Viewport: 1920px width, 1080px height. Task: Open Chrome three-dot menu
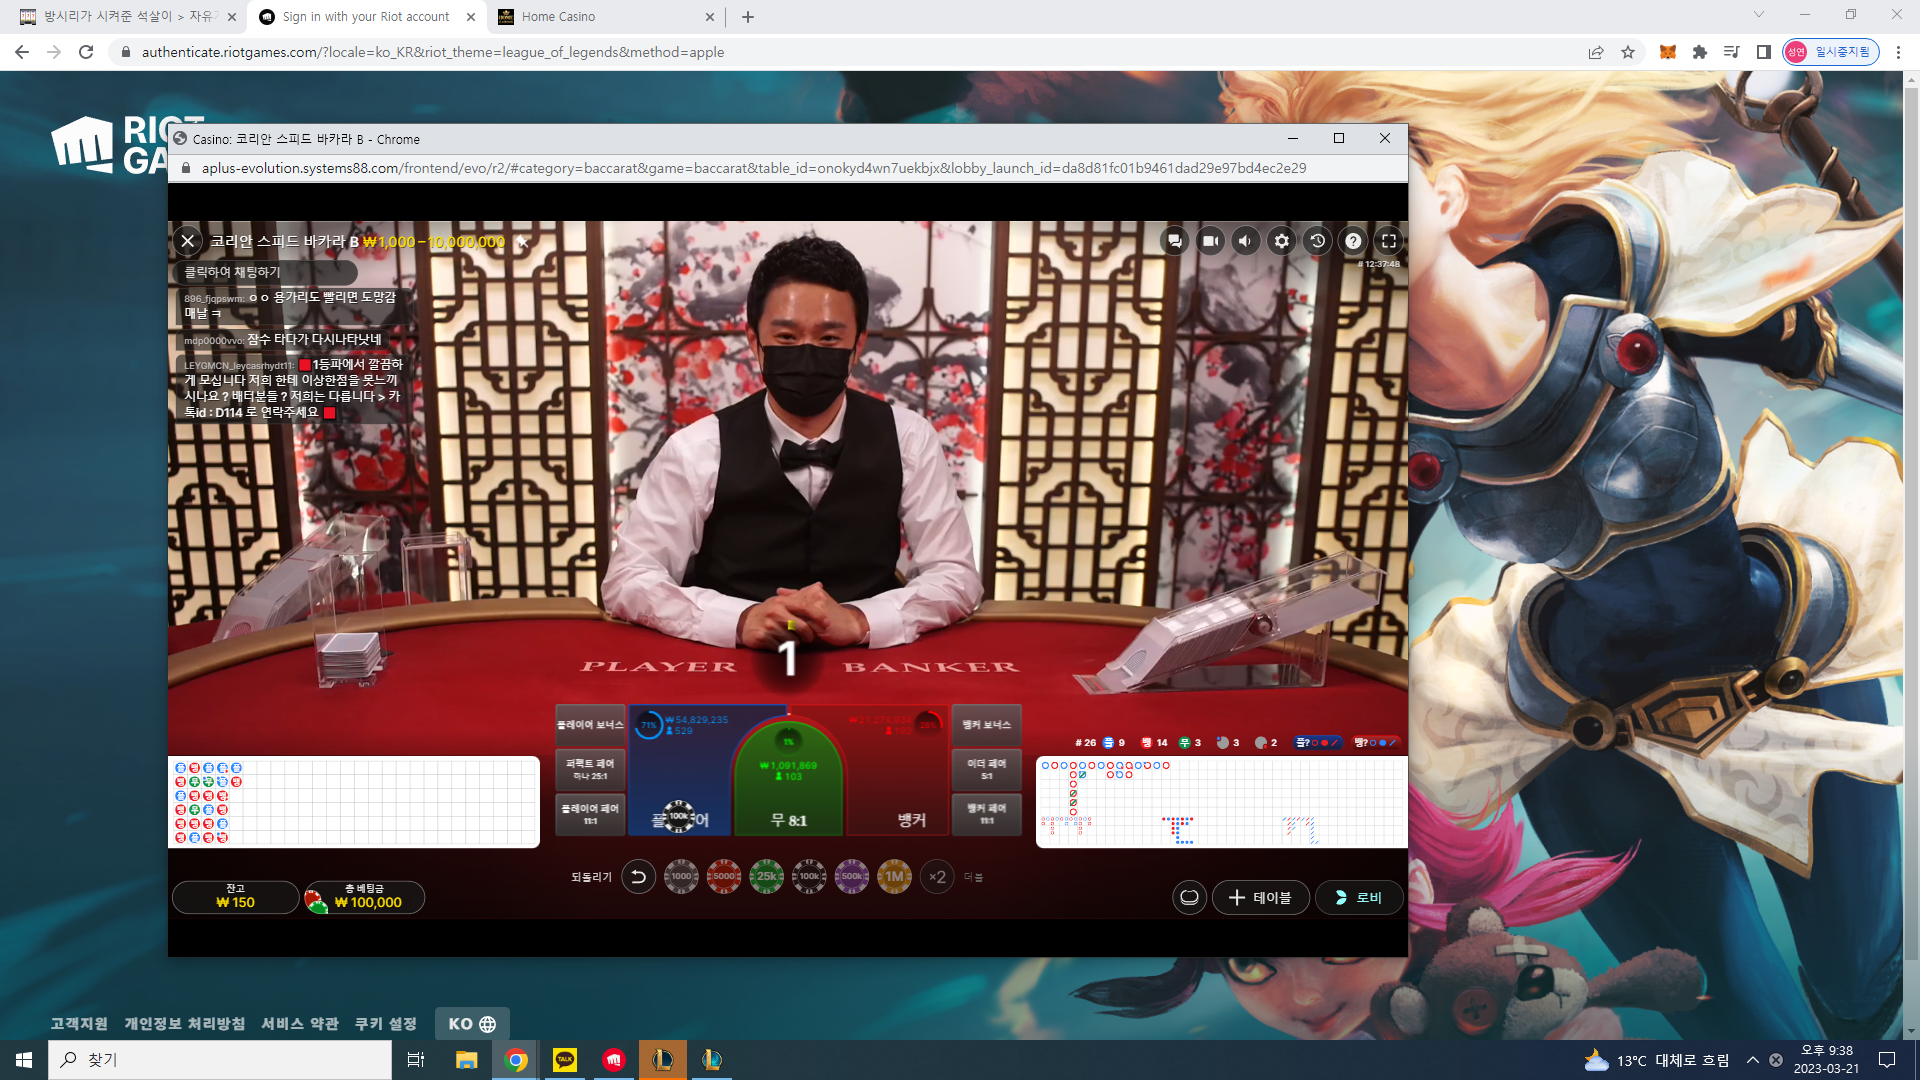(1898, 52)
